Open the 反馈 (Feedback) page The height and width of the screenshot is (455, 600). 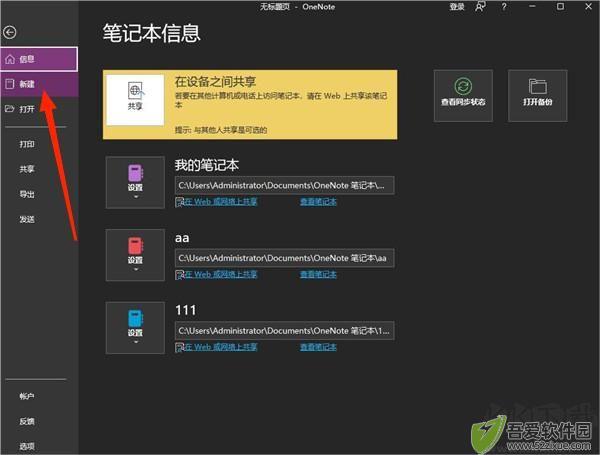click(x=27, y=421)
